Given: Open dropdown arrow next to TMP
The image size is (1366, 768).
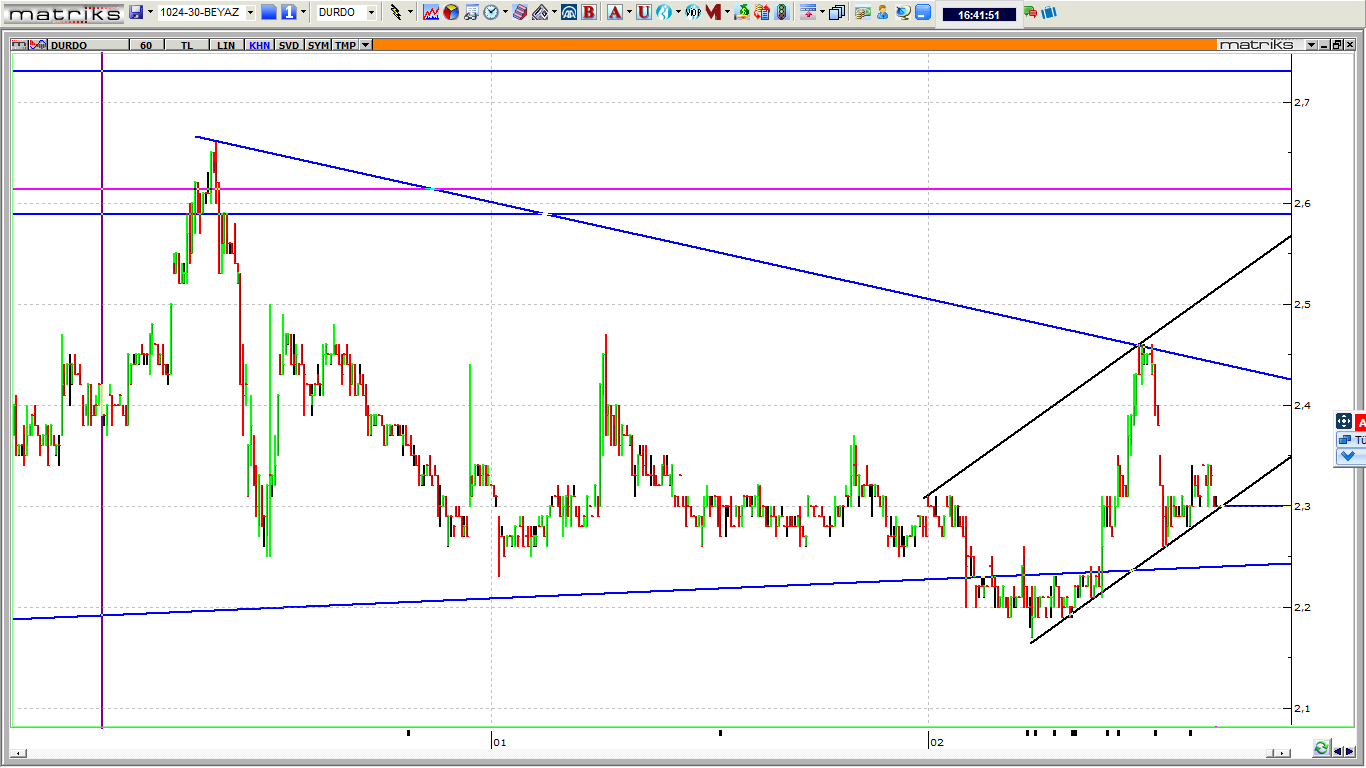Looking at the screenshot, I should click(366, 45).
